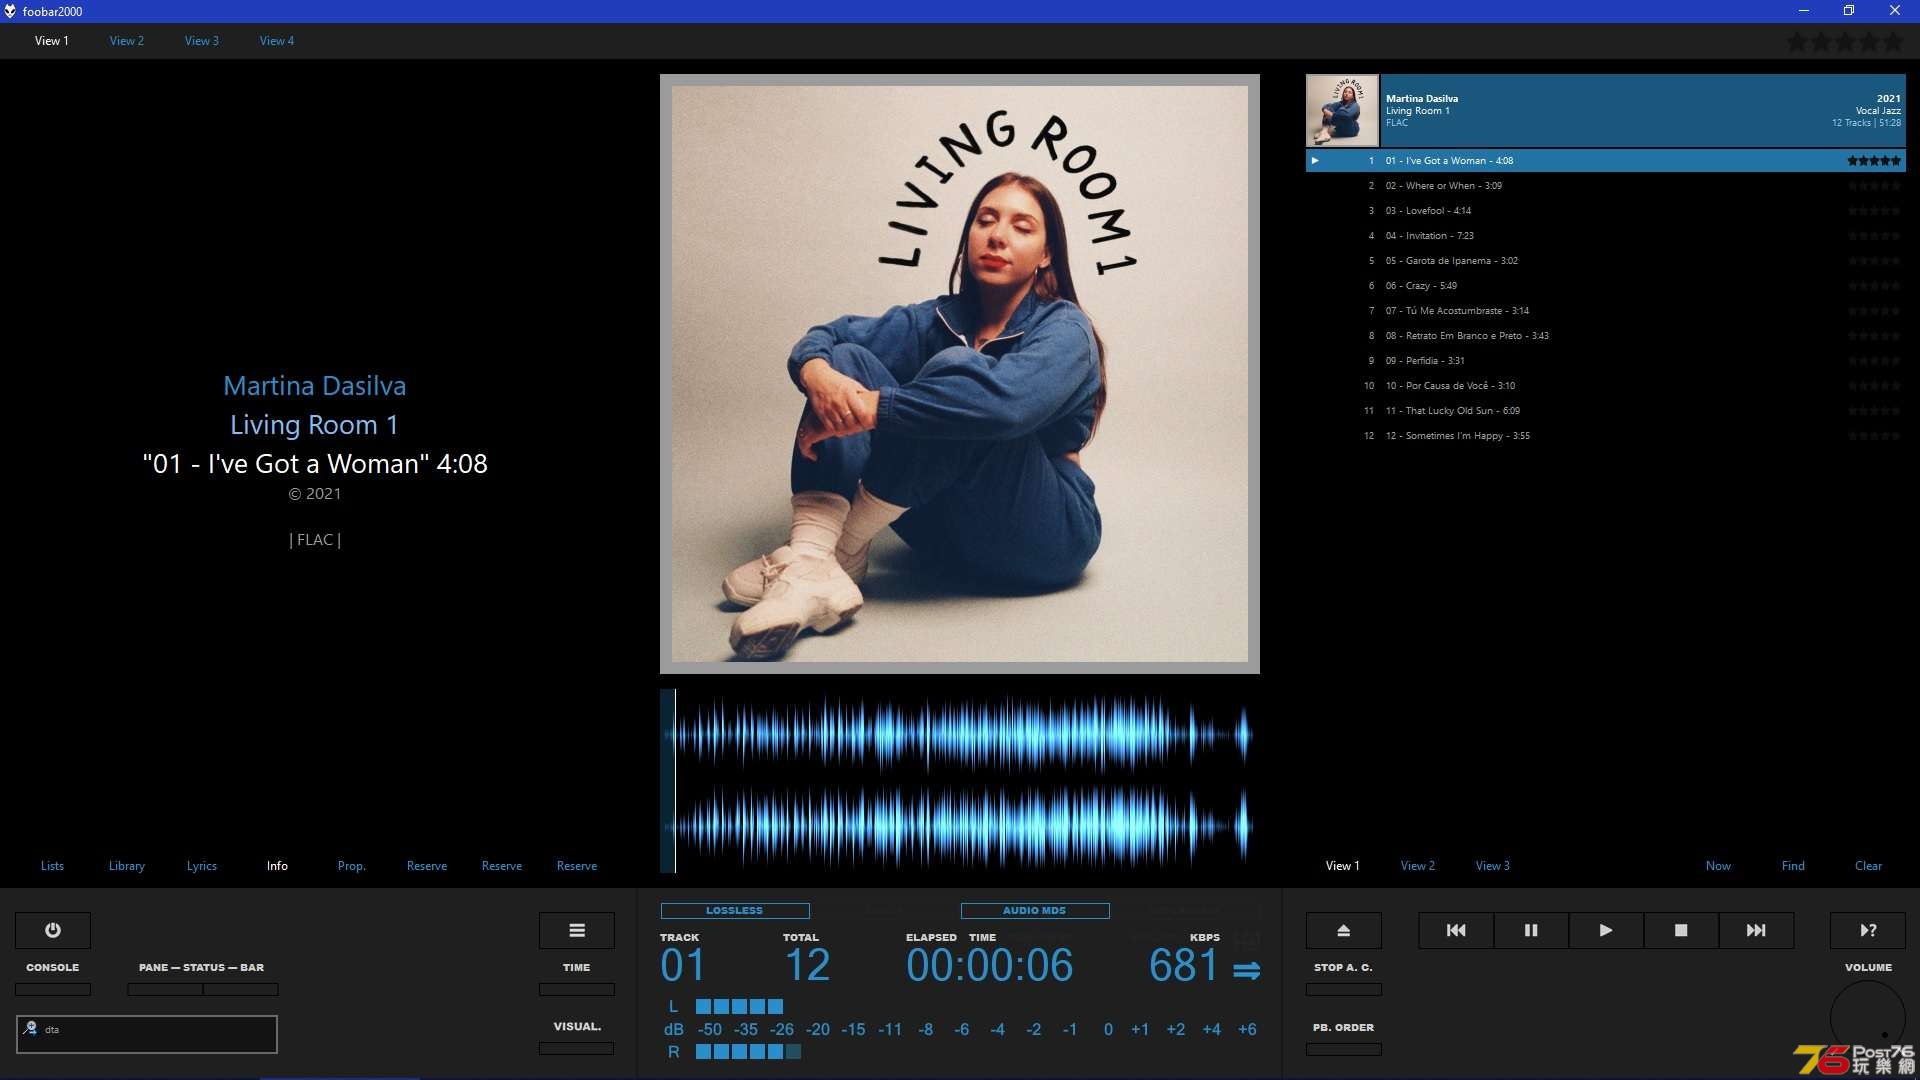Toggle the Status Bar indicator bar
The height and width of the screenshot is (1080, 1920).
click(x=241, y=989)
